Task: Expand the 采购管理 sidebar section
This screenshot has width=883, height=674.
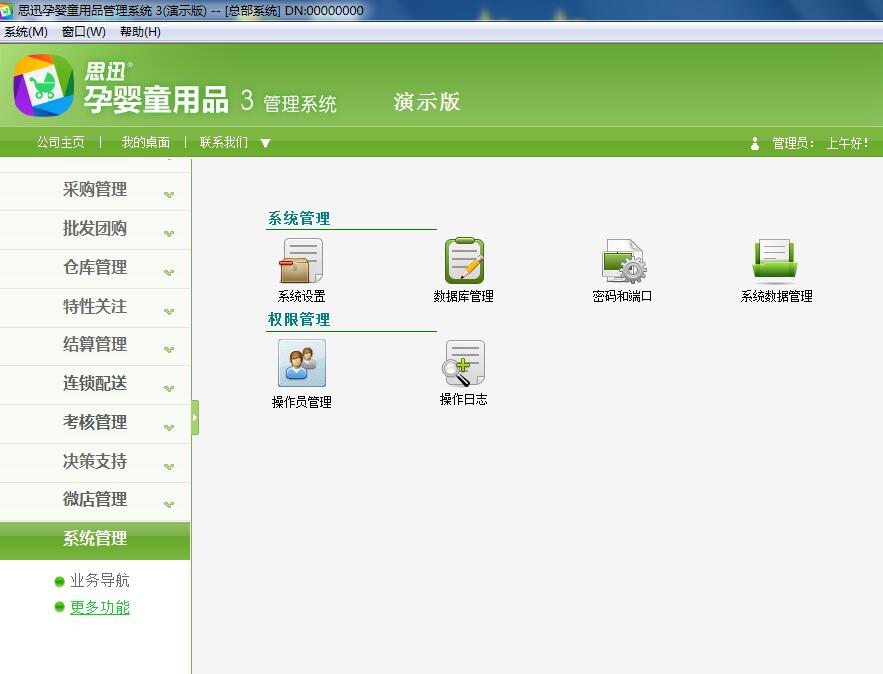Action: pos(95,190)
